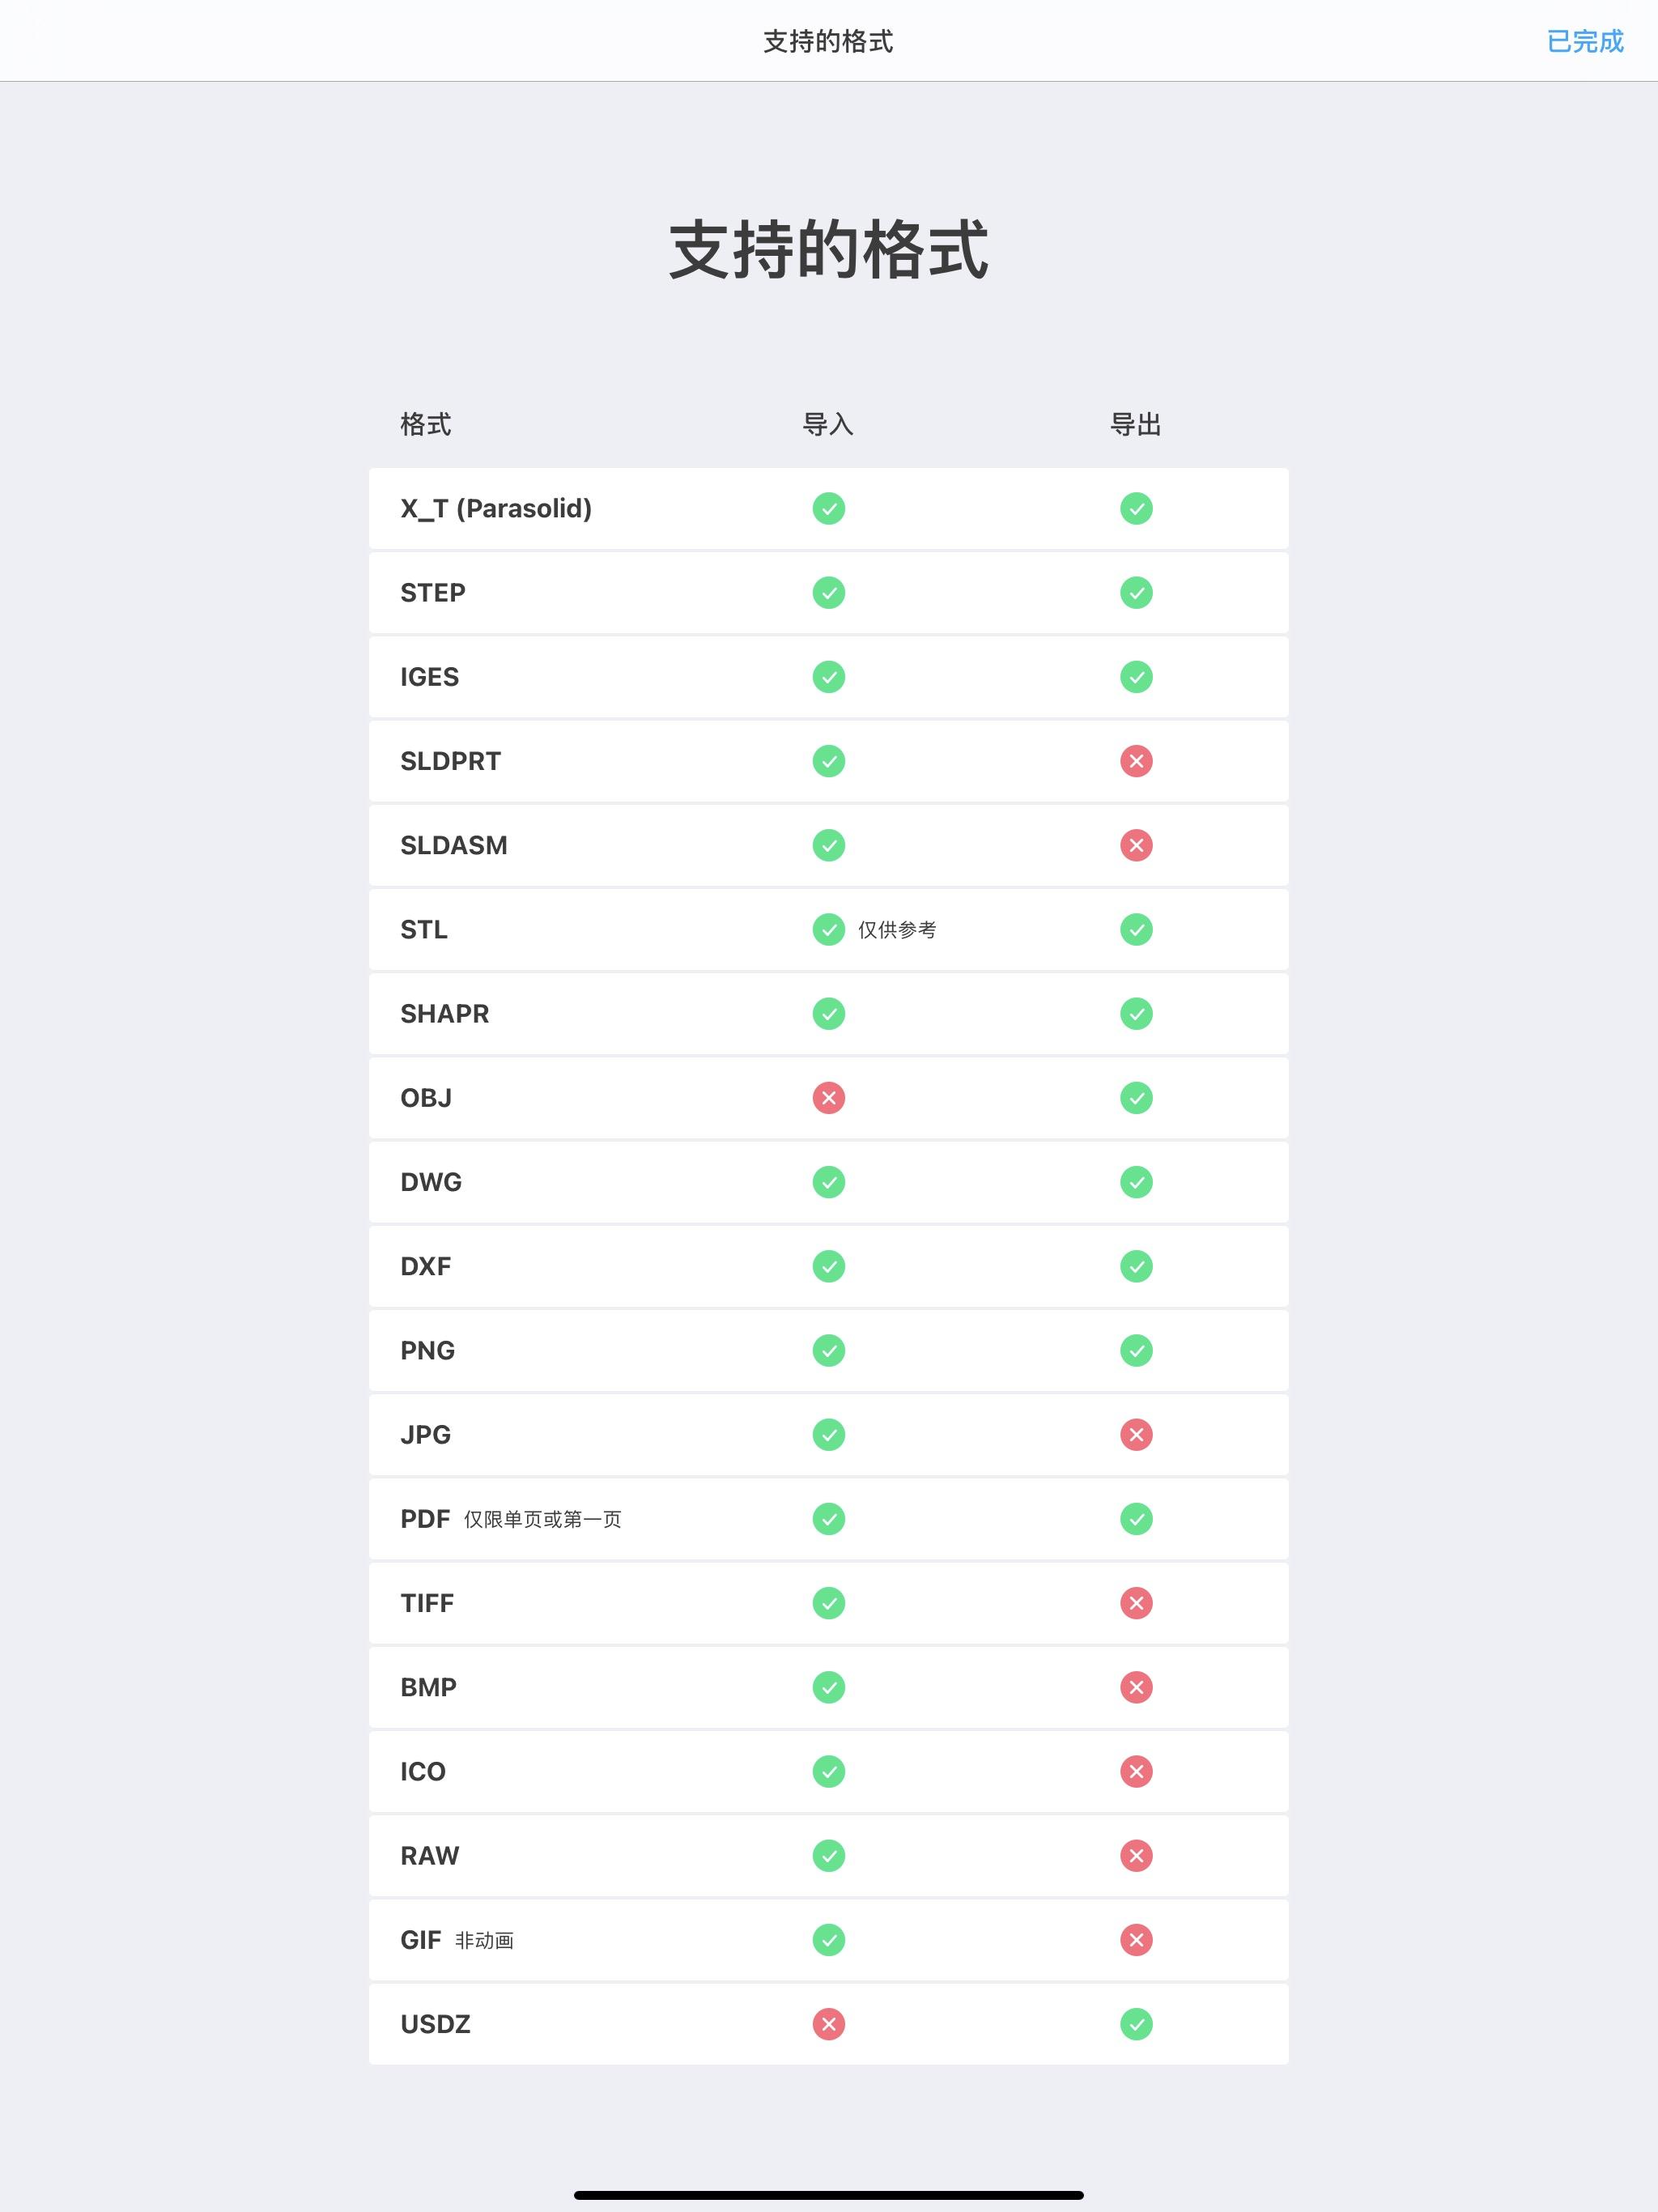Click the red export cross for SLDASM
1658x2212 pixels.
pos(1136,845)
